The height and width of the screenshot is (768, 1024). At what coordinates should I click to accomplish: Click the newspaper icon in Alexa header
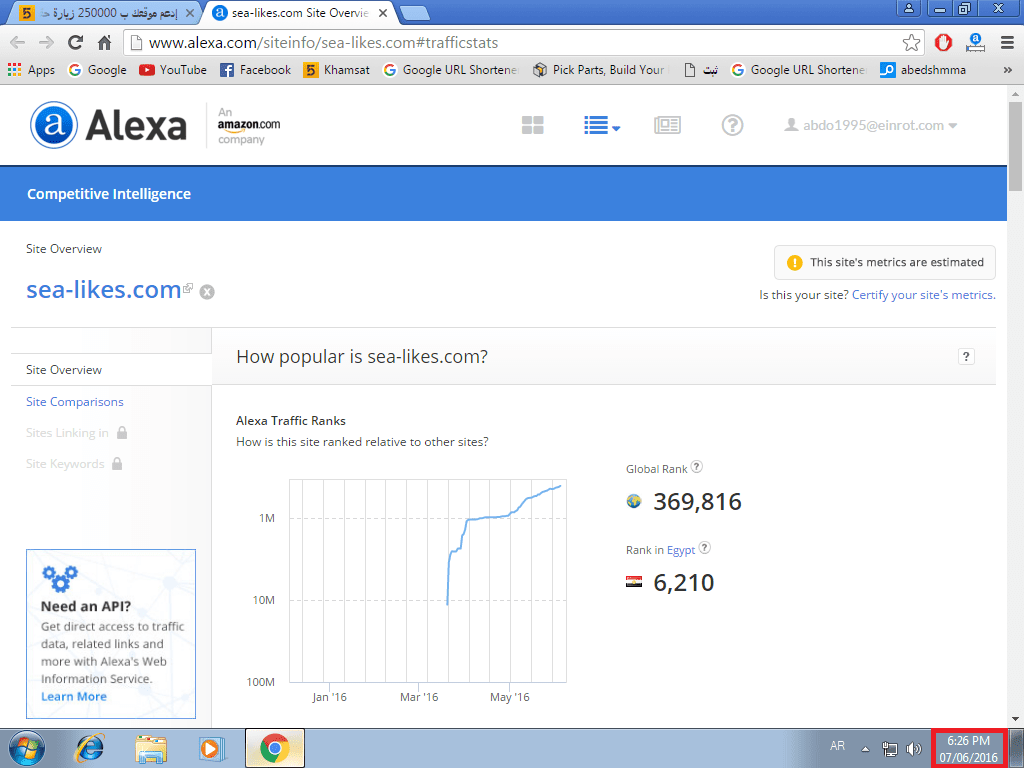(x=667, y=125)
